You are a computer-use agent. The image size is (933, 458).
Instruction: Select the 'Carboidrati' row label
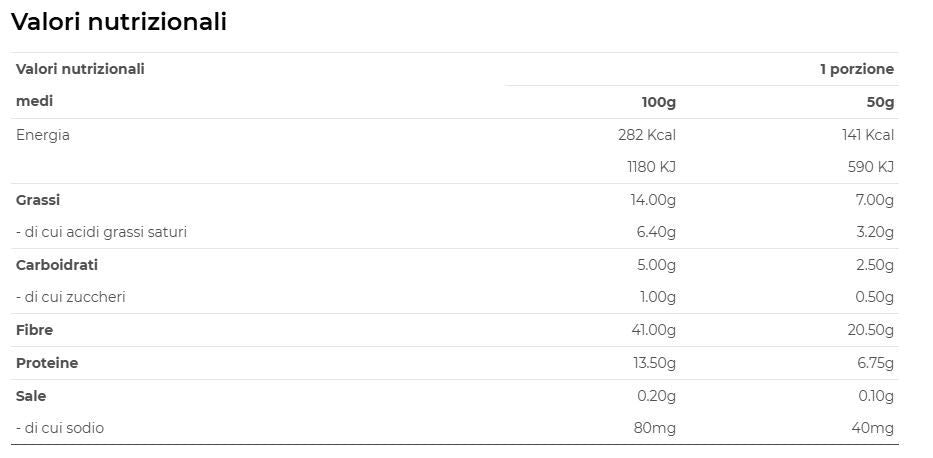tap(56, 265)
